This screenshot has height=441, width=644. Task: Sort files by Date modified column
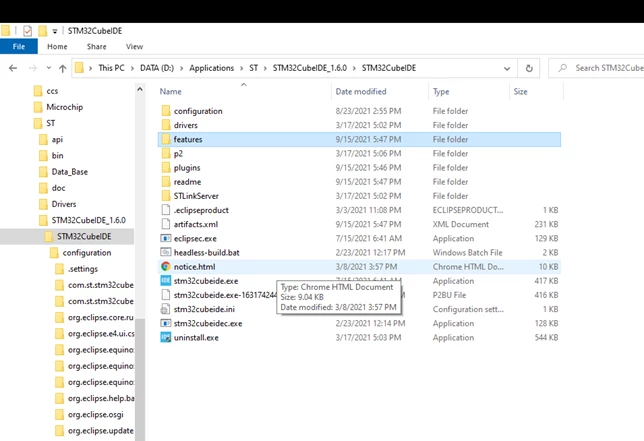point(361,92)
